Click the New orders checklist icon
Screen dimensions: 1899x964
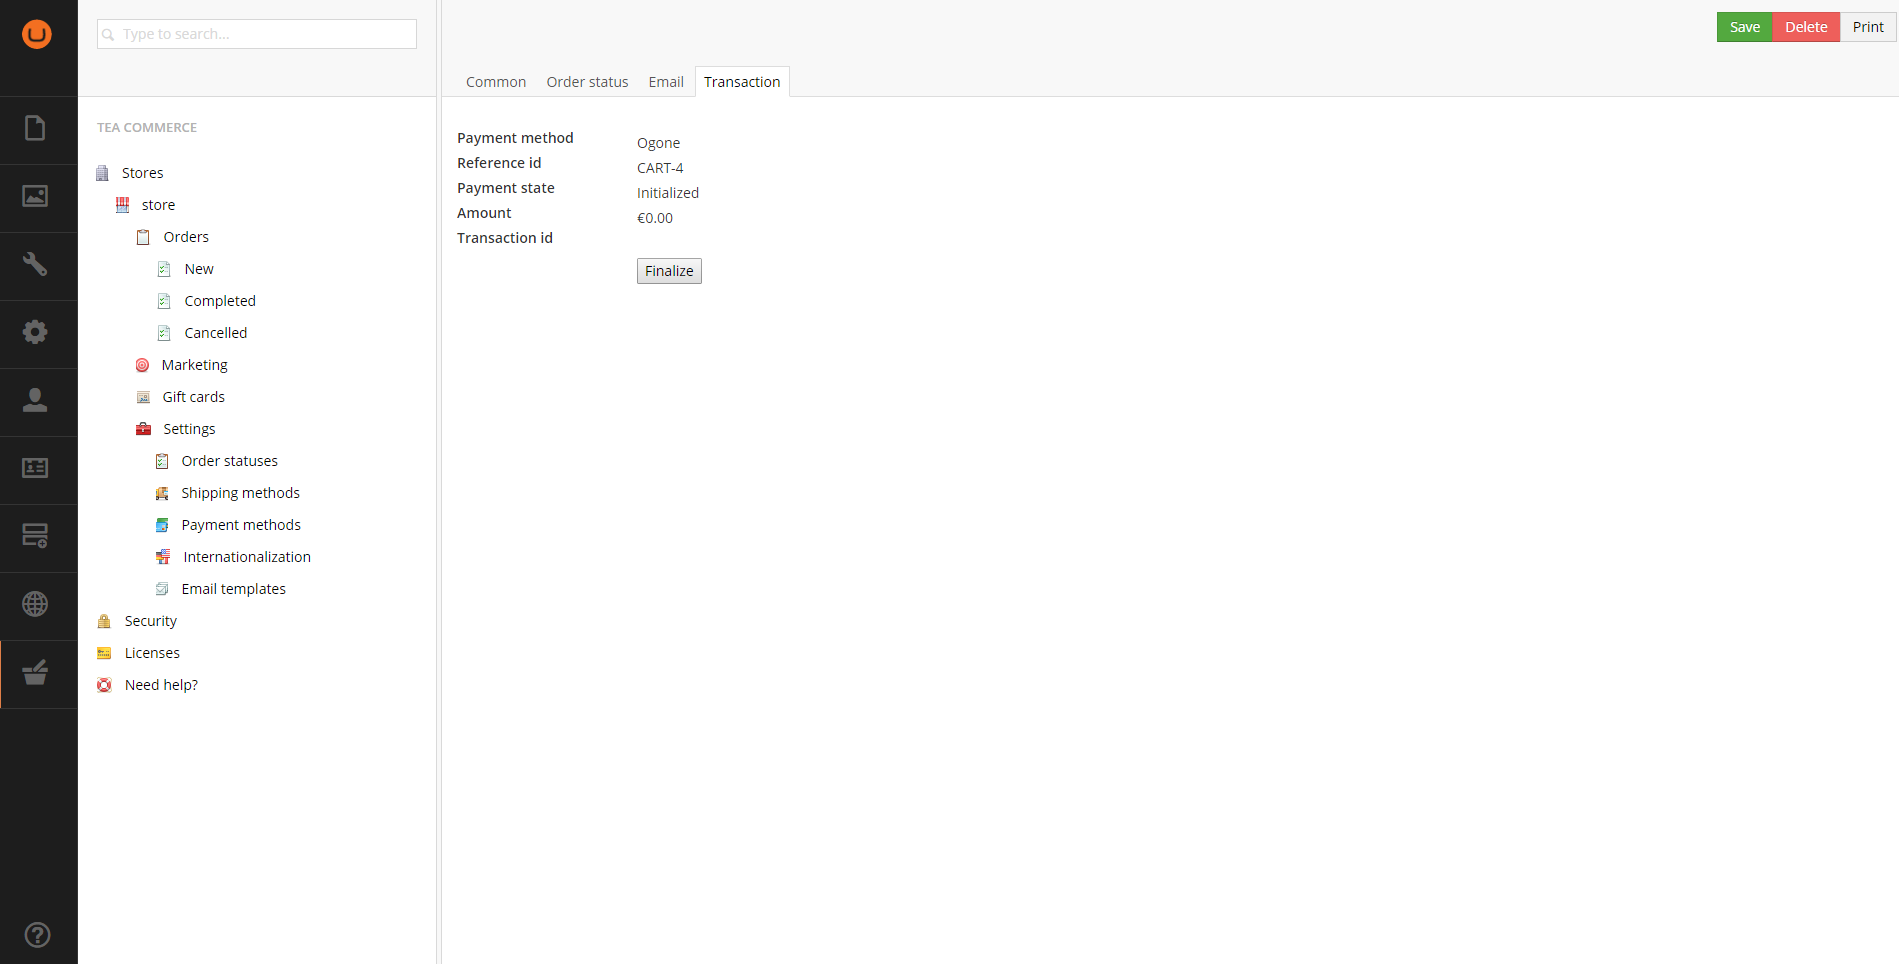click(164, 269)
